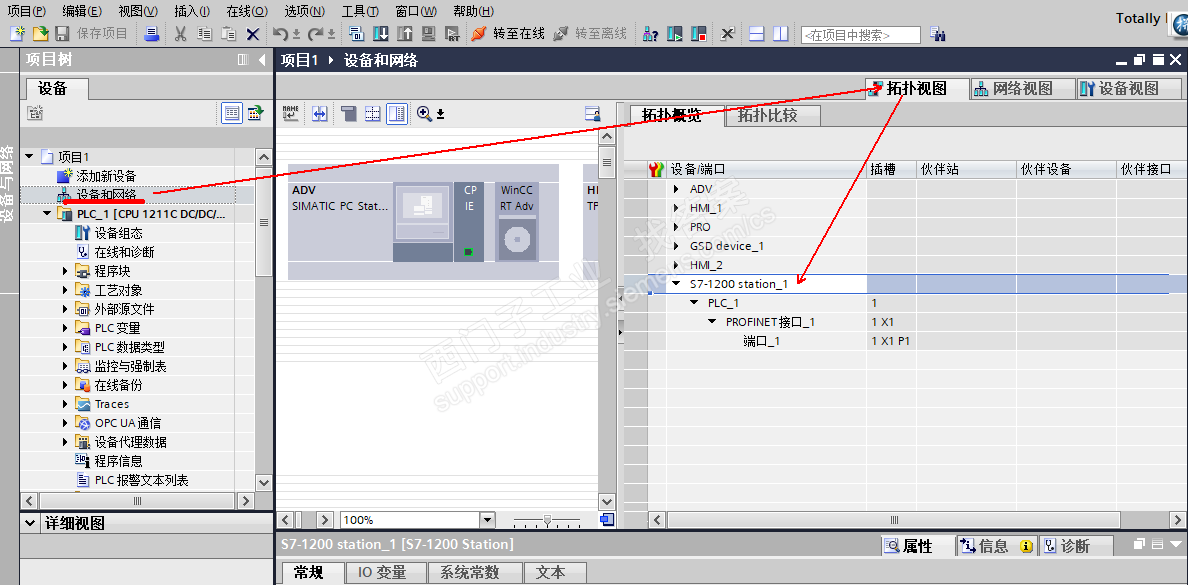Split editor space vertically
Screen dimensions: 1188x585
(x=780, y=34)
